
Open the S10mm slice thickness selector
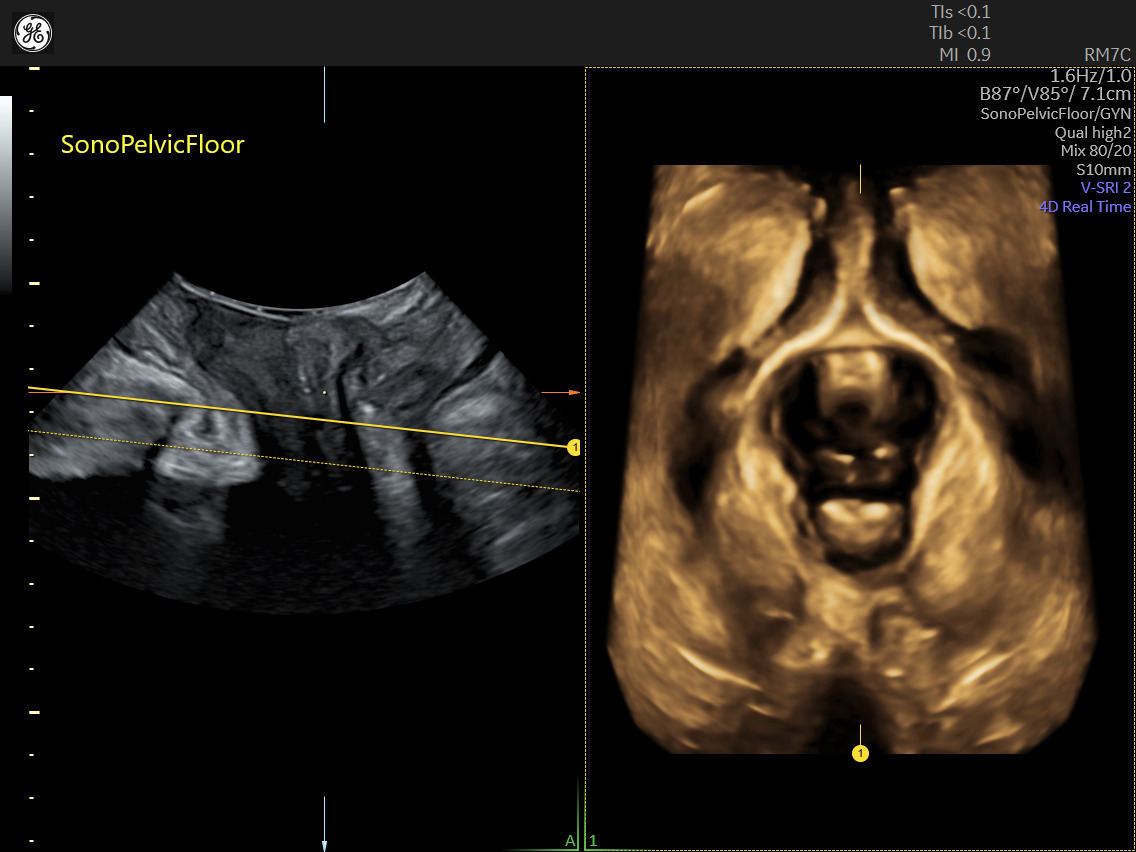1104,169
